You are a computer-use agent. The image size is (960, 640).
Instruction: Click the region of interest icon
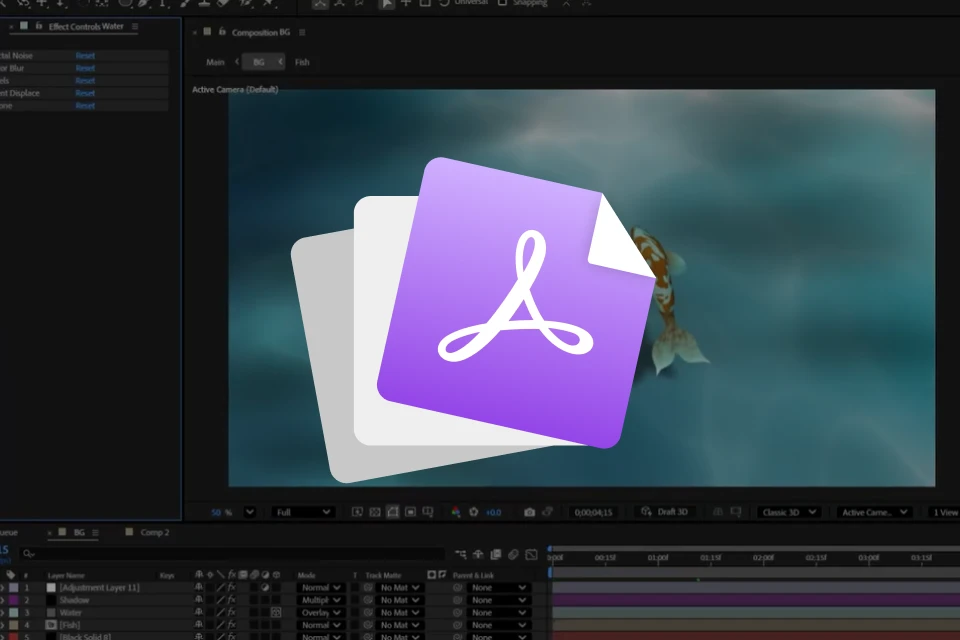click(410, 512)
